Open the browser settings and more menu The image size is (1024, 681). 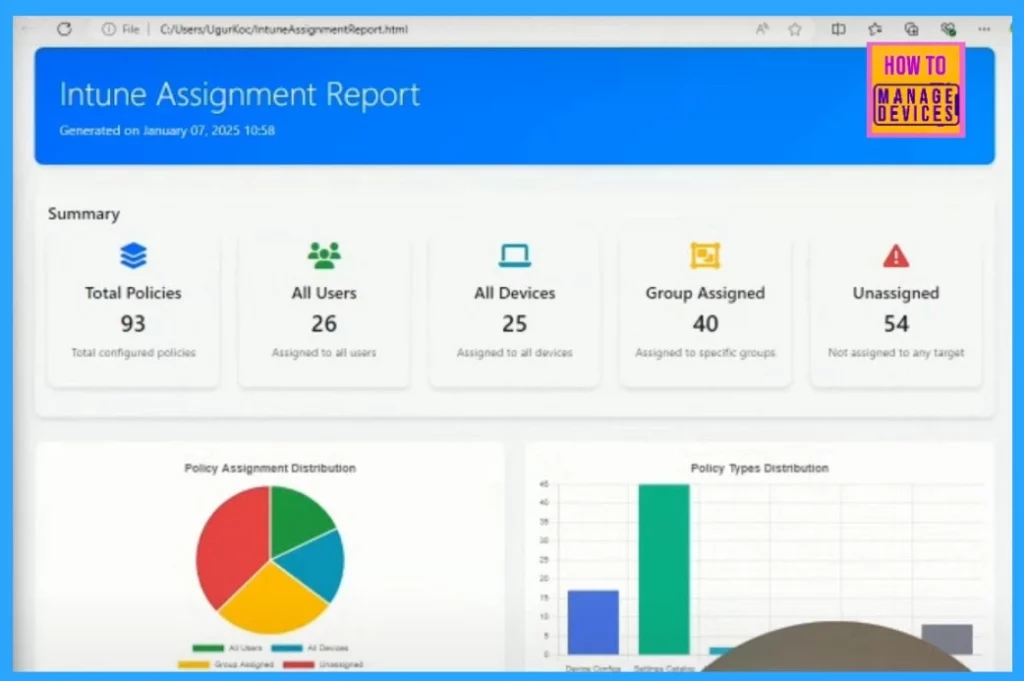984,29
